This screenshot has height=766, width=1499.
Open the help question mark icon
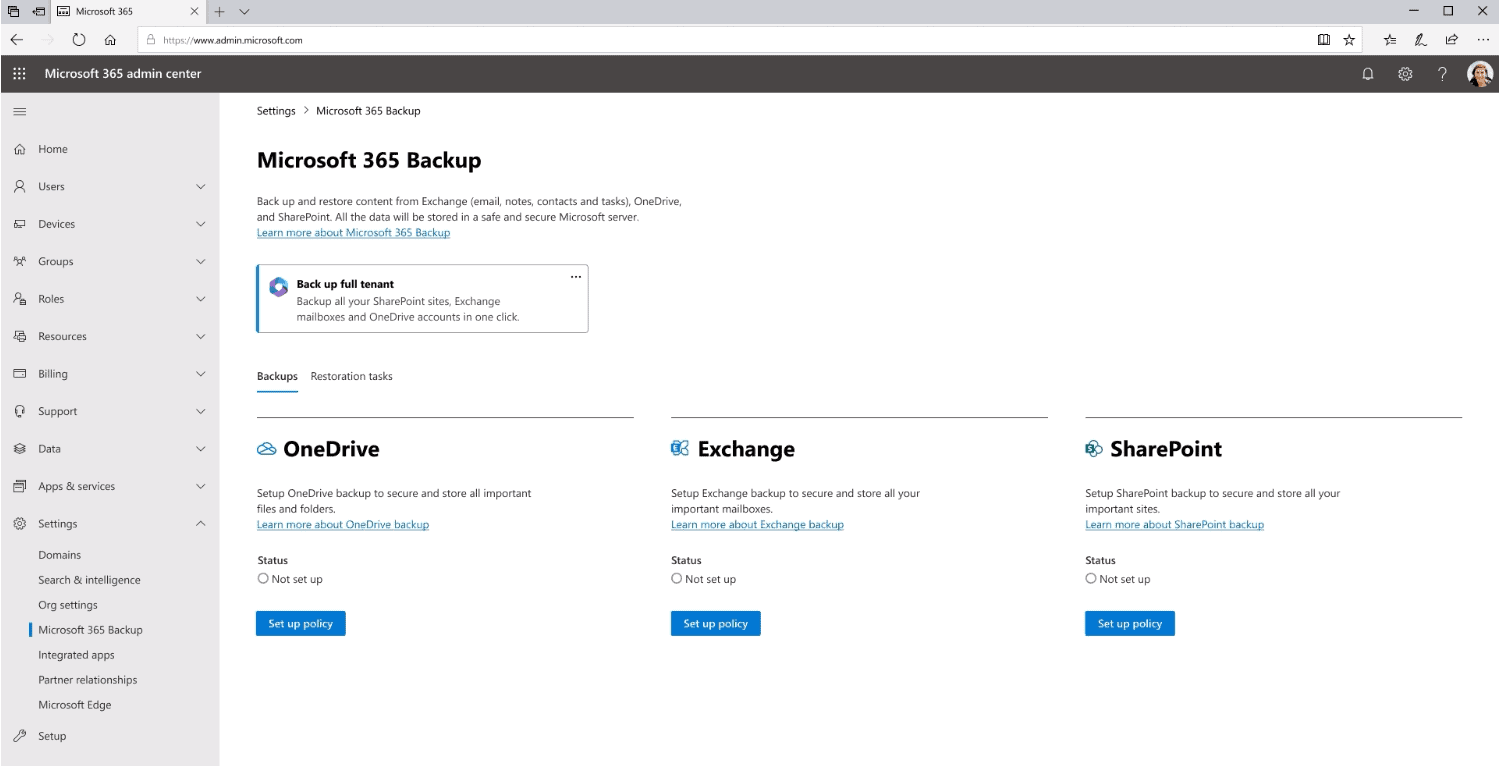pos(1442,74)
